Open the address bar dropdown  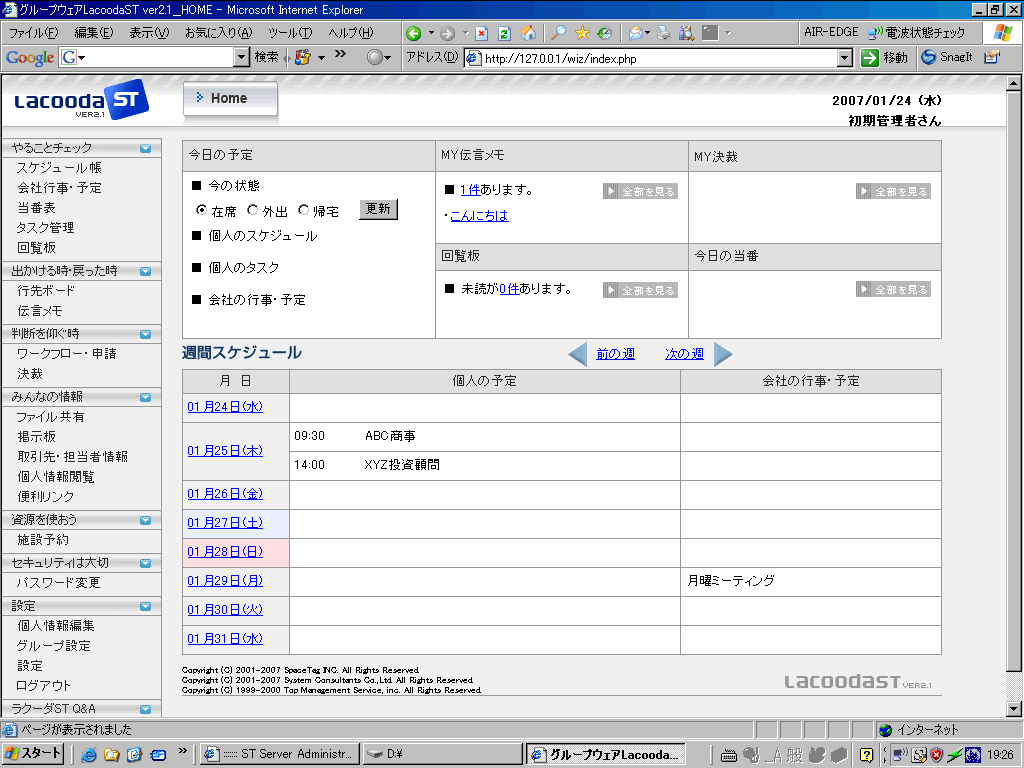tap(845, 58)
